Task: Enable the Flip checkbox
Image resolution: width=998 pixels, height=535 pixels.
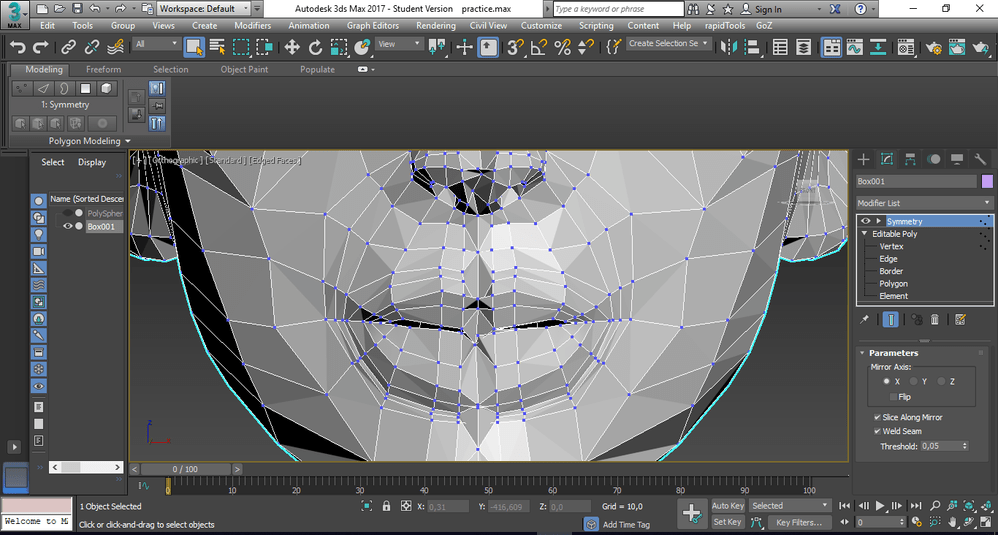Action: coord(894,397)
